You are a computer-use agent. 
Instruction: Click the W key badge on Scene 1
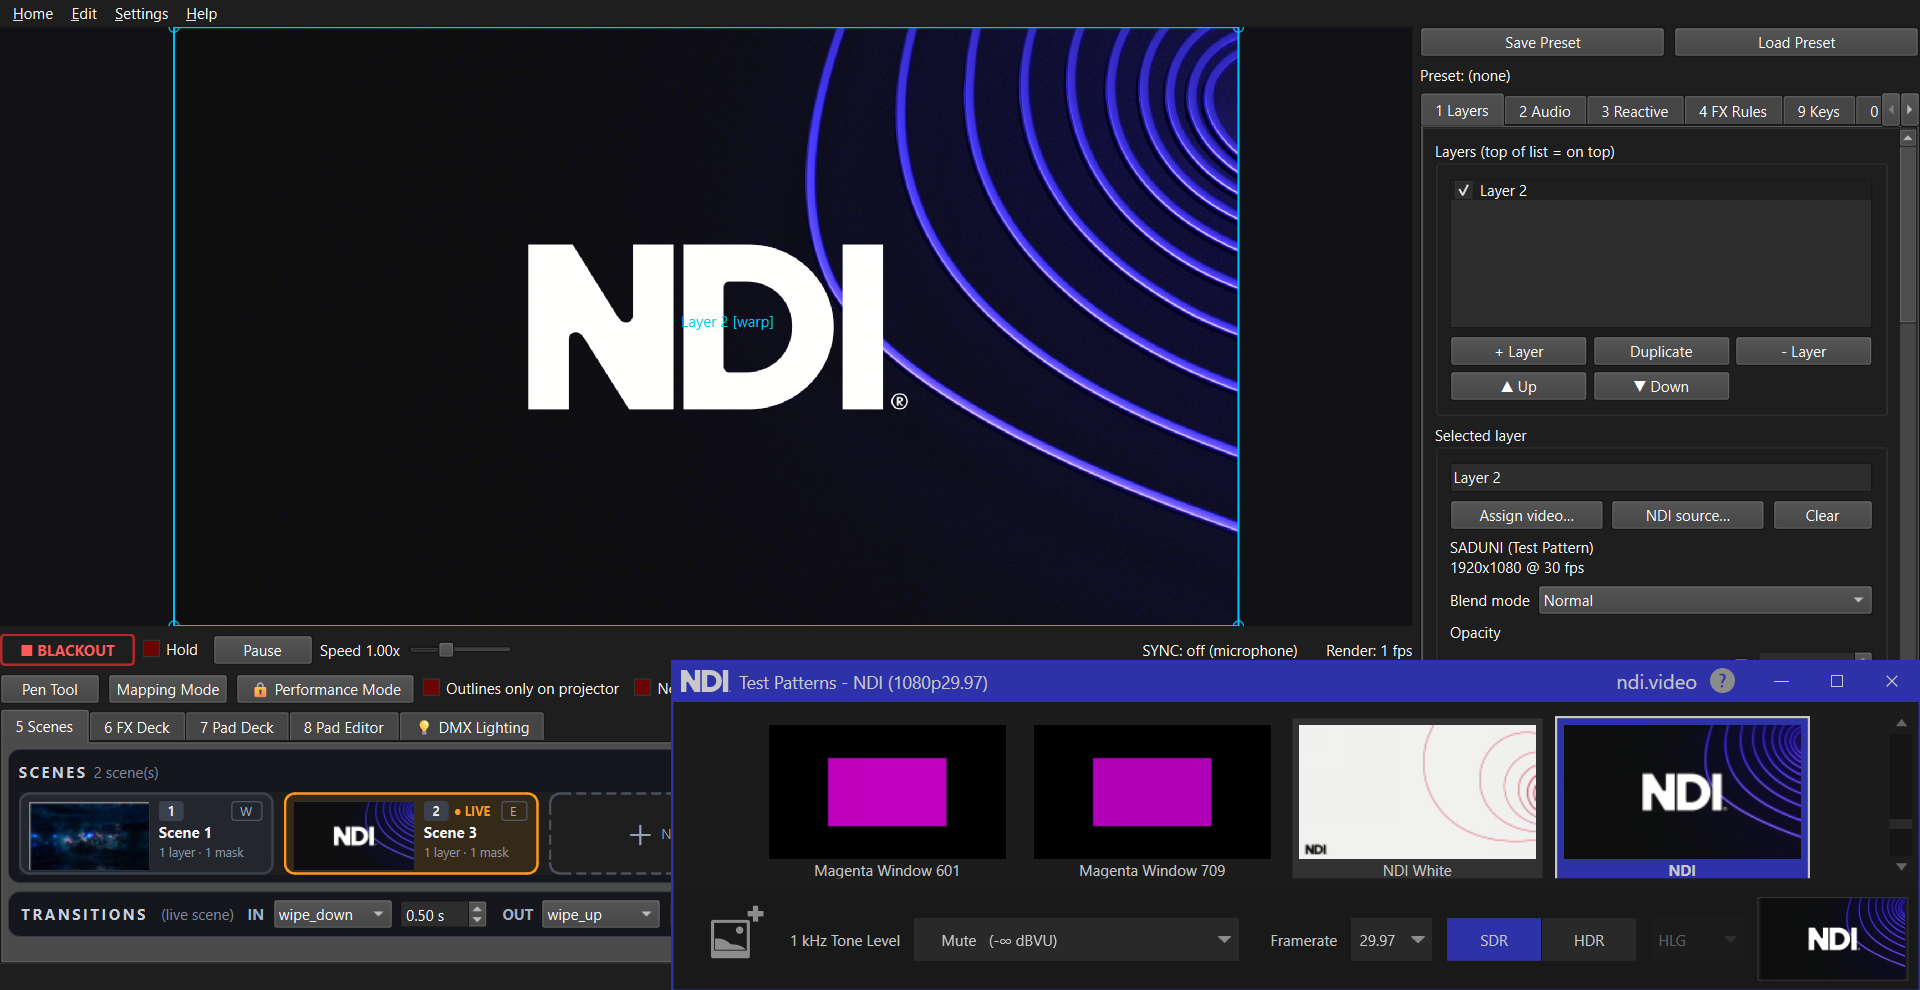(x=246, y=811)
